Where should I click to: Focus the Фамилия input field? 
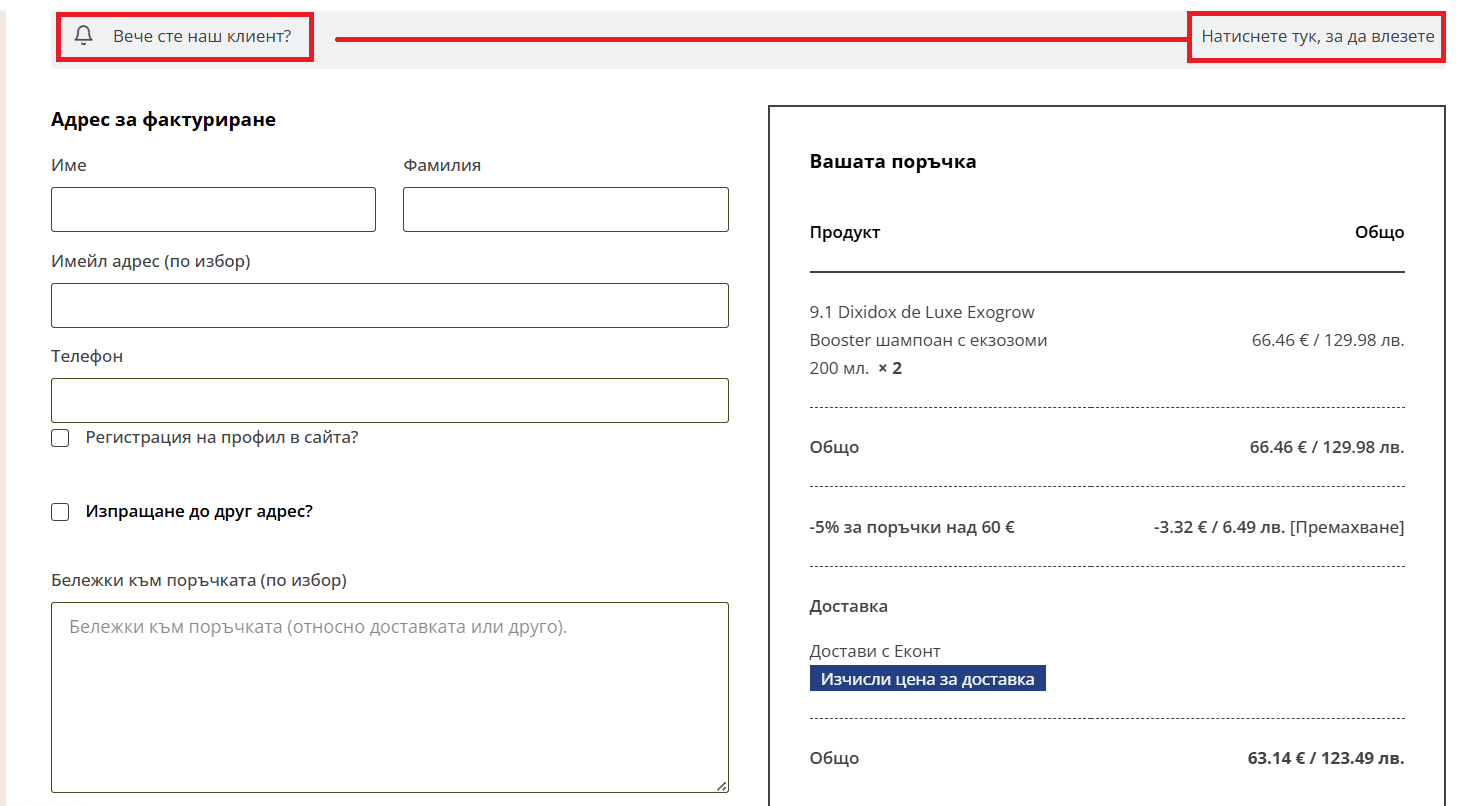point(566,209)
